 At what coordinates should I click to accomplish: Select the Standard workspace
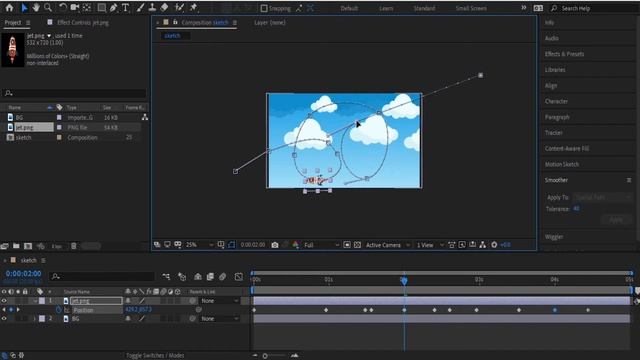424,8
